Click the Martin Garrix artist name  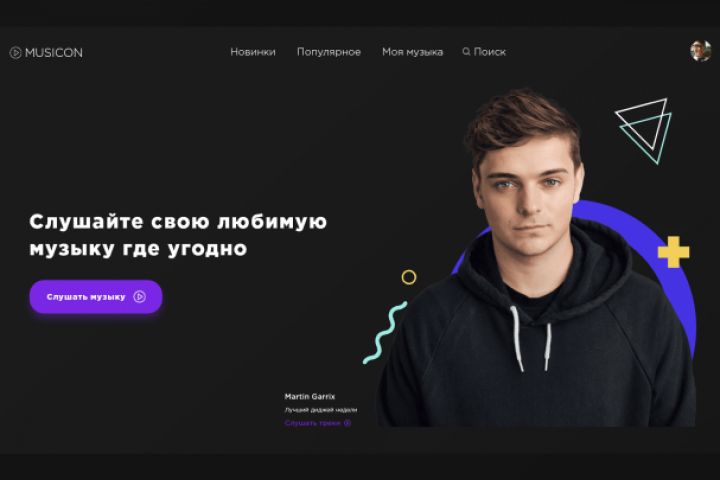tap(310, 396)
